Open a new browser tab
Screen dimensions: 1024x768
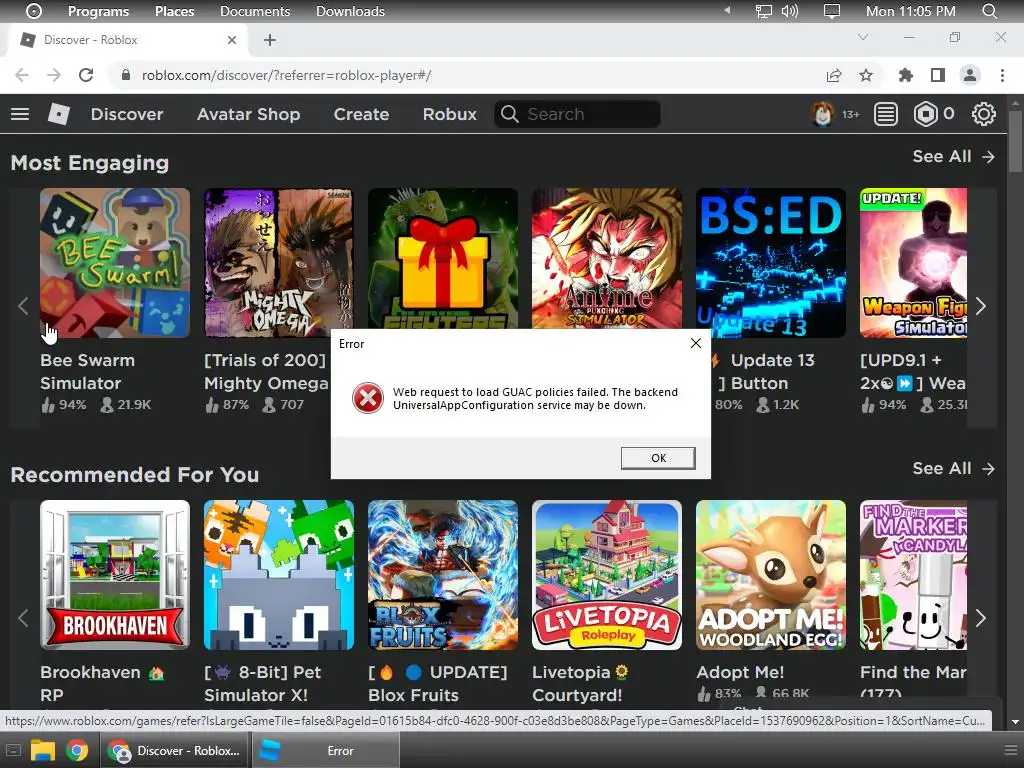[270, 40]
